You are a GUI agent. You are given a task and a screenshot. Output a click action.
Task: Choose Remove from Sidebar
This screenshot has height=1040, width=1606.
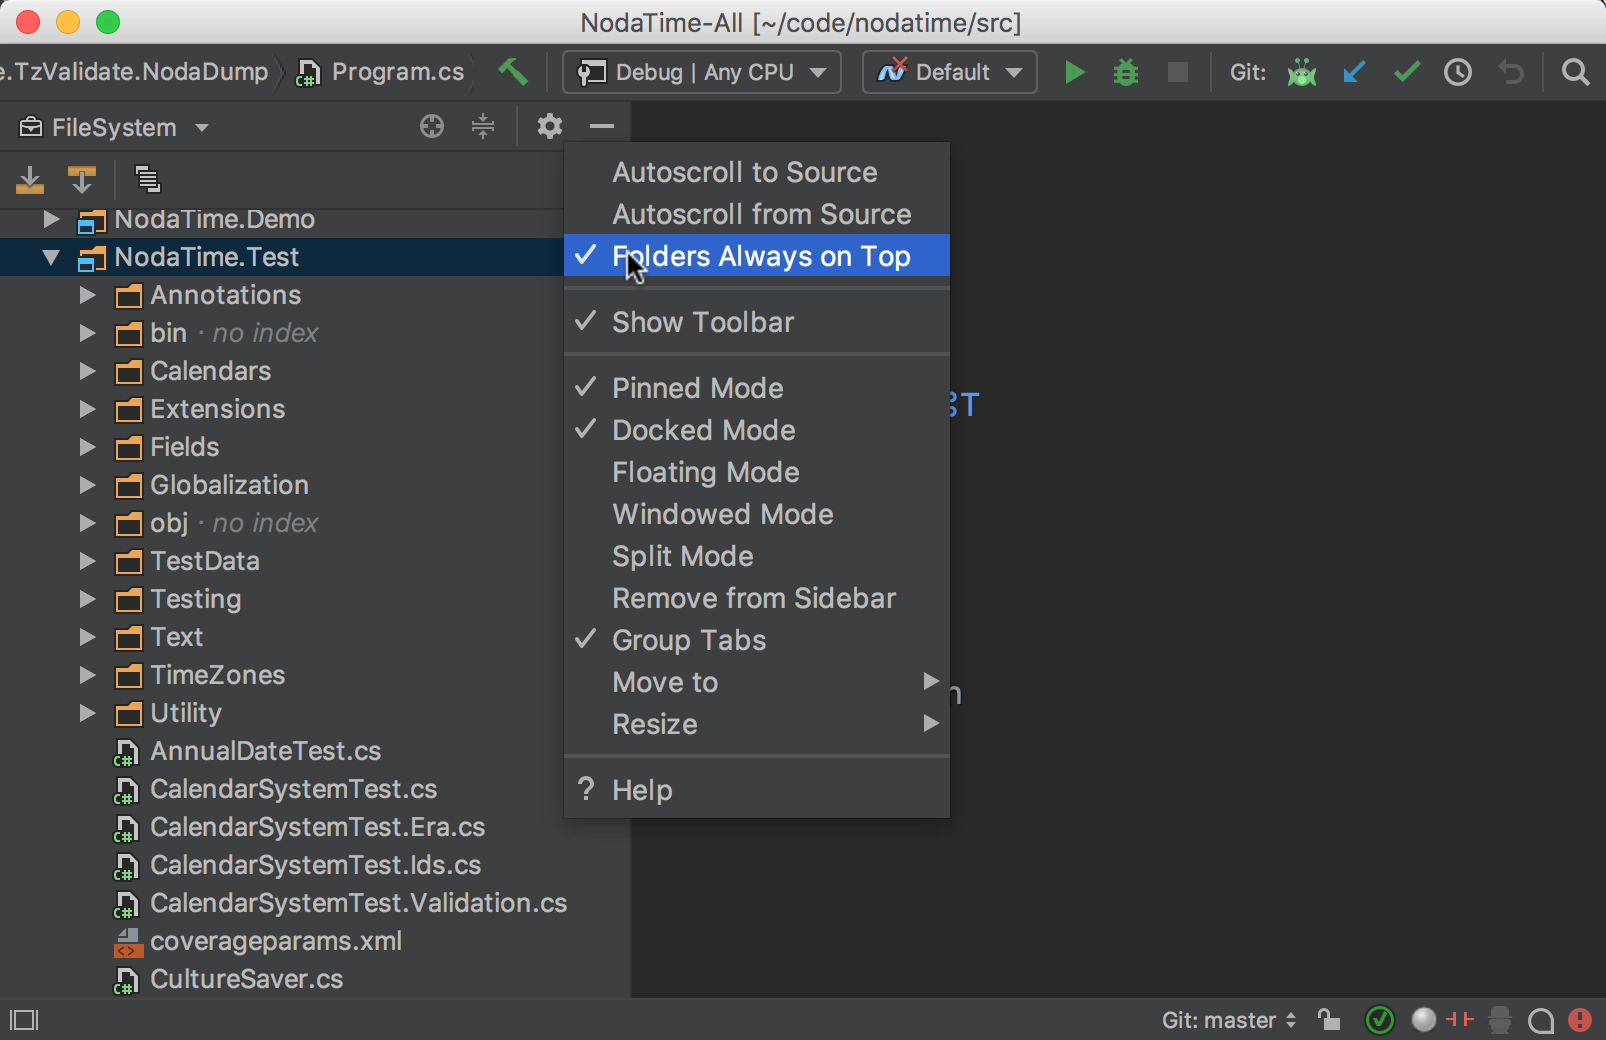click(757, 598)
